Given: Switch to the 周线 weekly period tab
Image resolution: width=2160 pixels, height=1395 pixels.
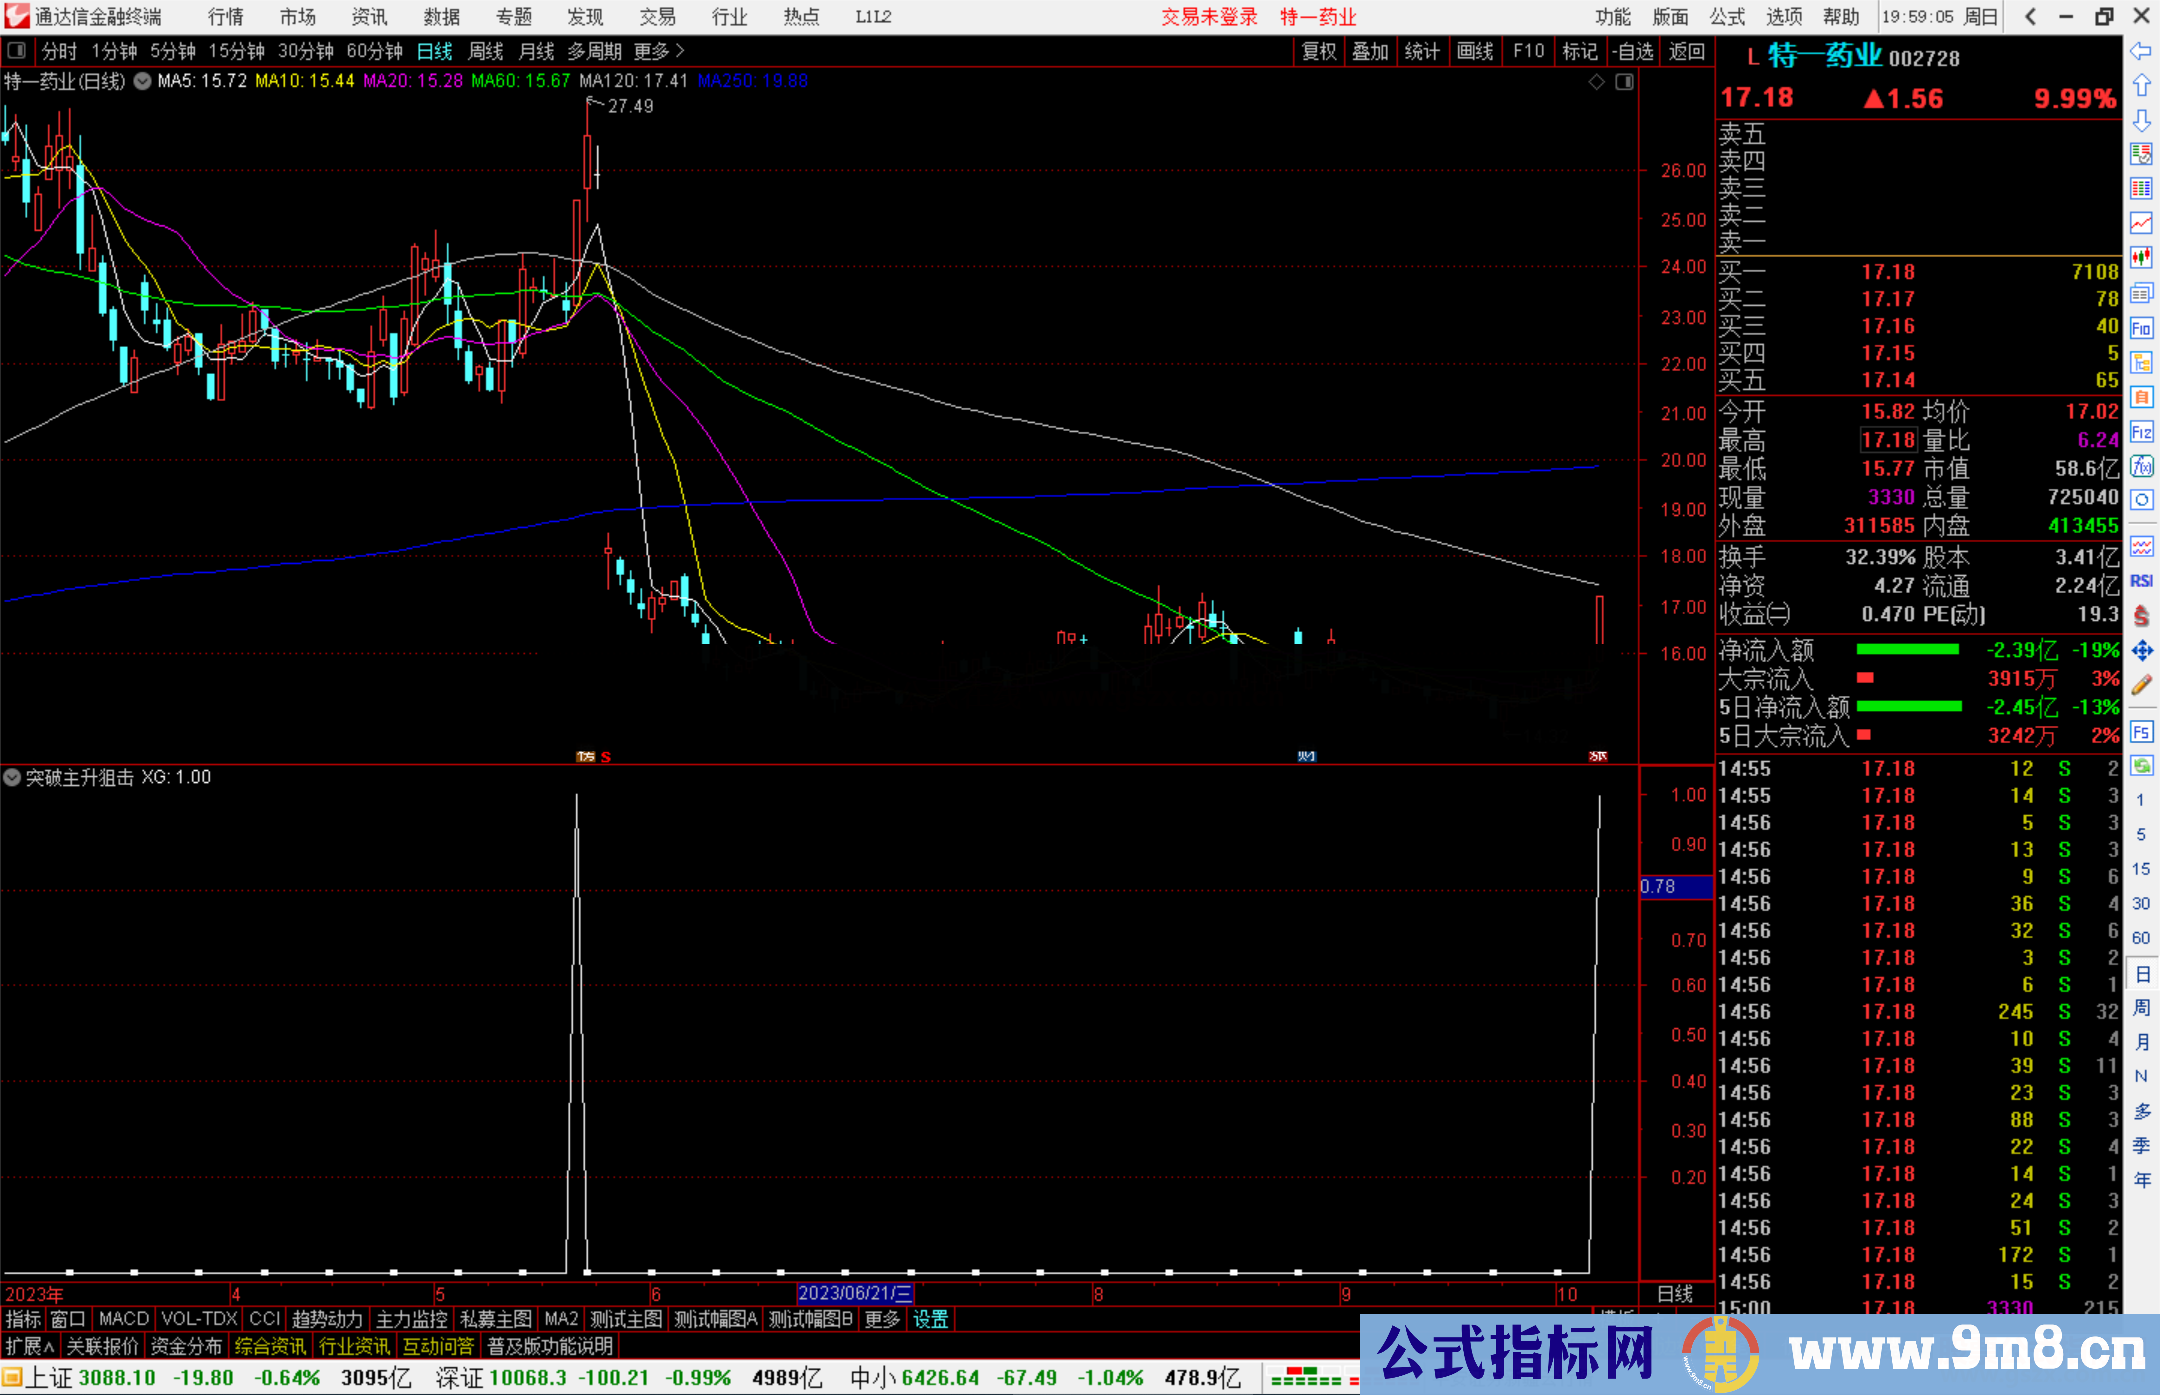Looking at the screenshot, I should [486, 51].
